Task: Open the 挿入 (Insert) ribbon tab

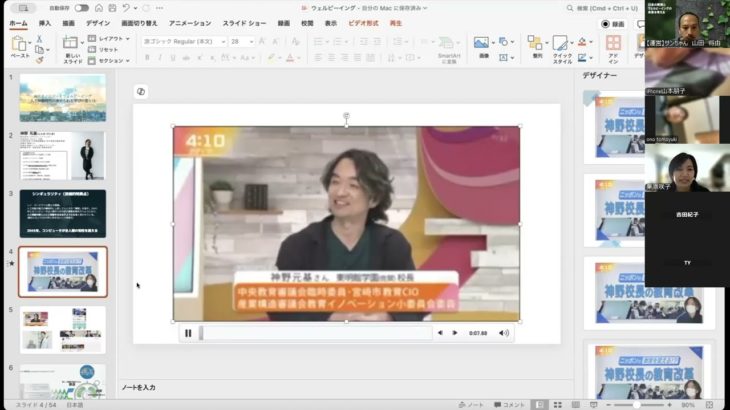Action: (x=45, y=23)
